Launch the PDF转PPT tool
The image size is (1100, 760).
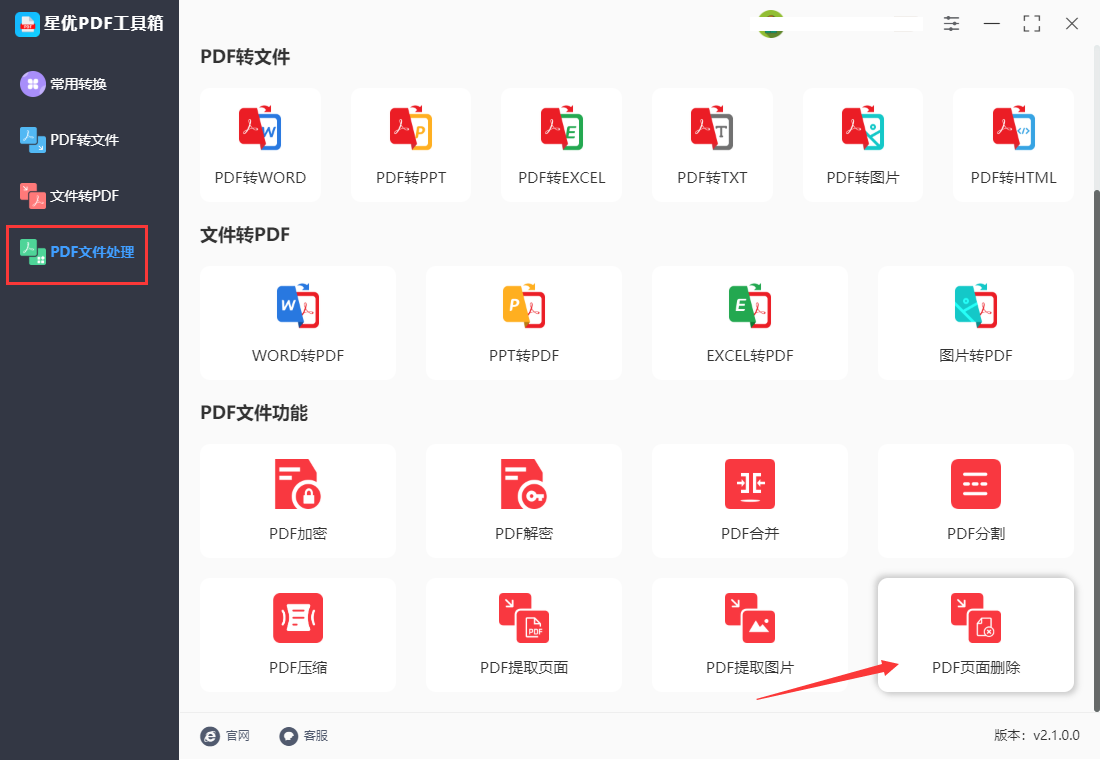[411, 145]
